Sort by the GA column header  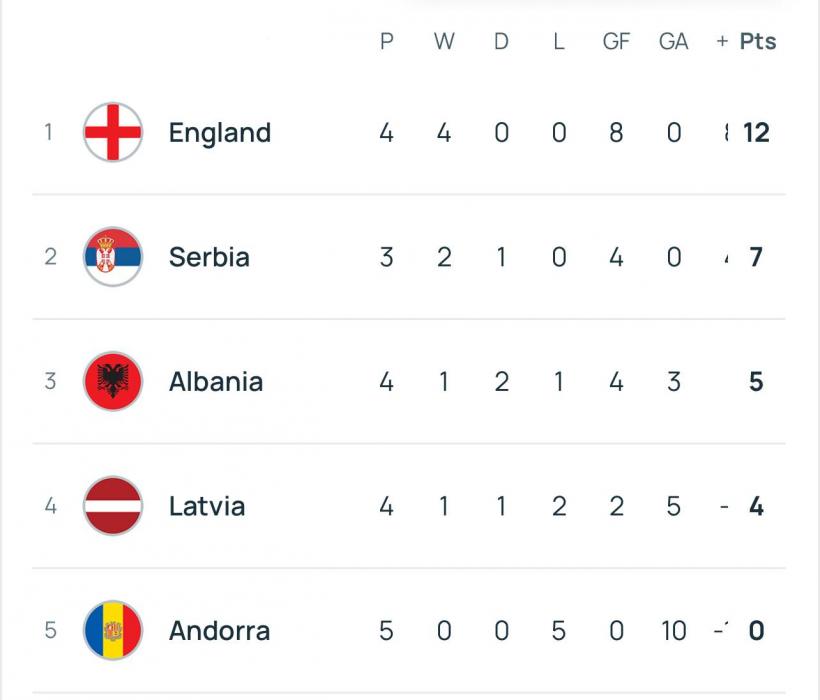click(674, 41)
